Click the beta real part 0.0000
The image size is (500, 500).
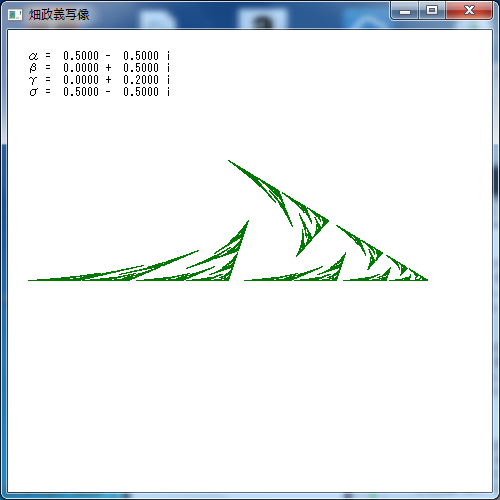pyautogui.click(x=81, y=68)
